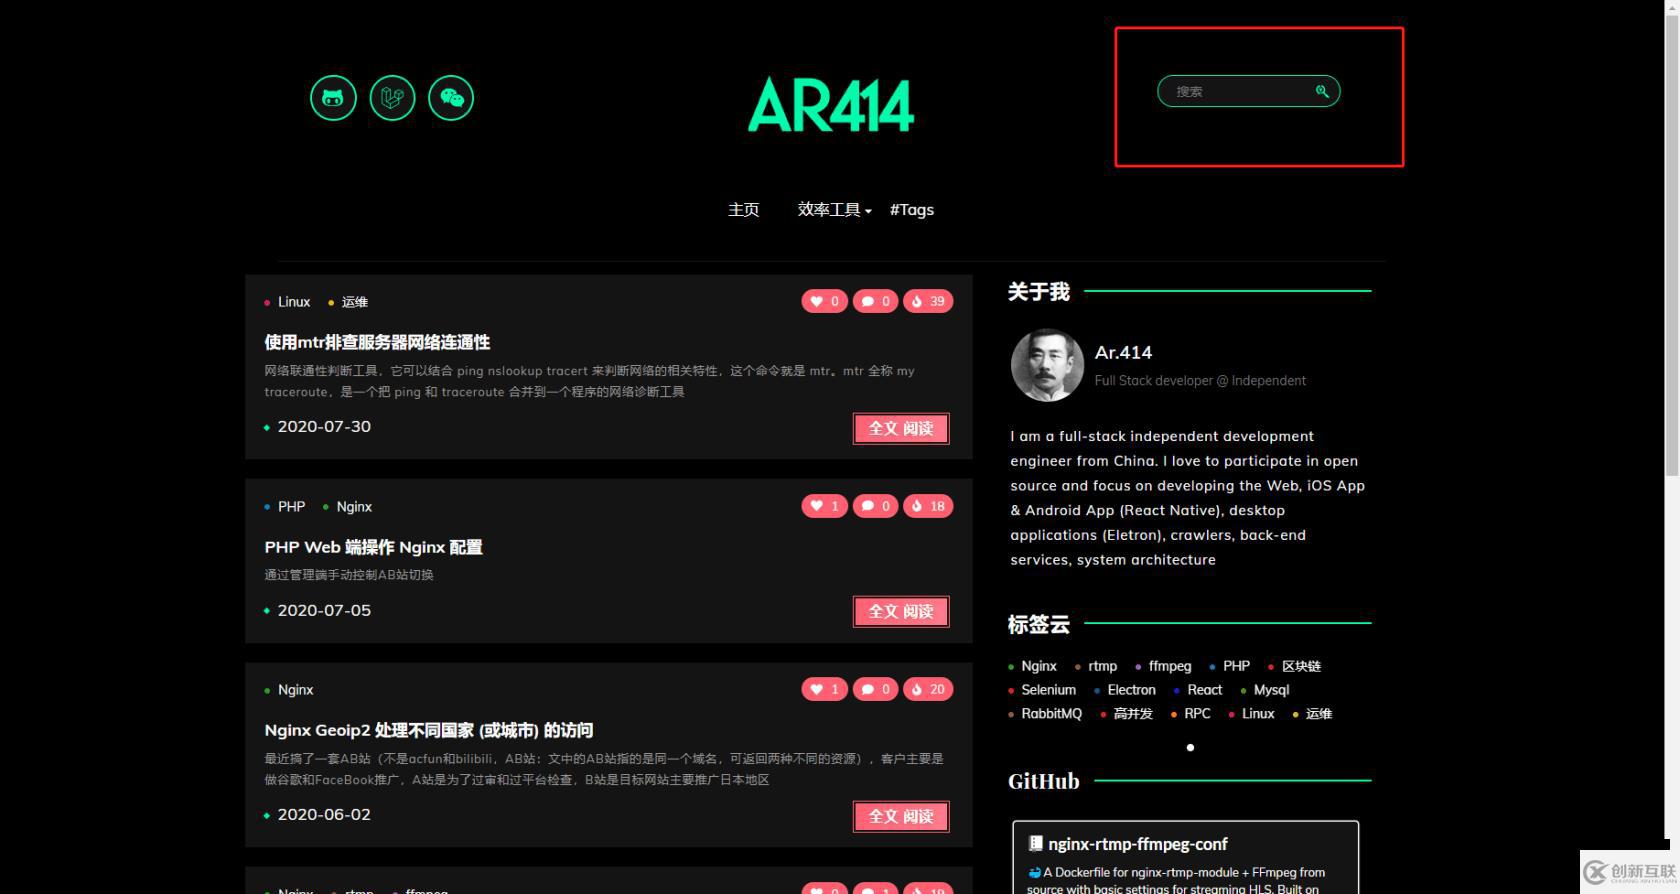Click 全文 阅读 for the mtr post
This screenshot has height=894, width=1680.
pyautogui.click(x=901, y=428)
